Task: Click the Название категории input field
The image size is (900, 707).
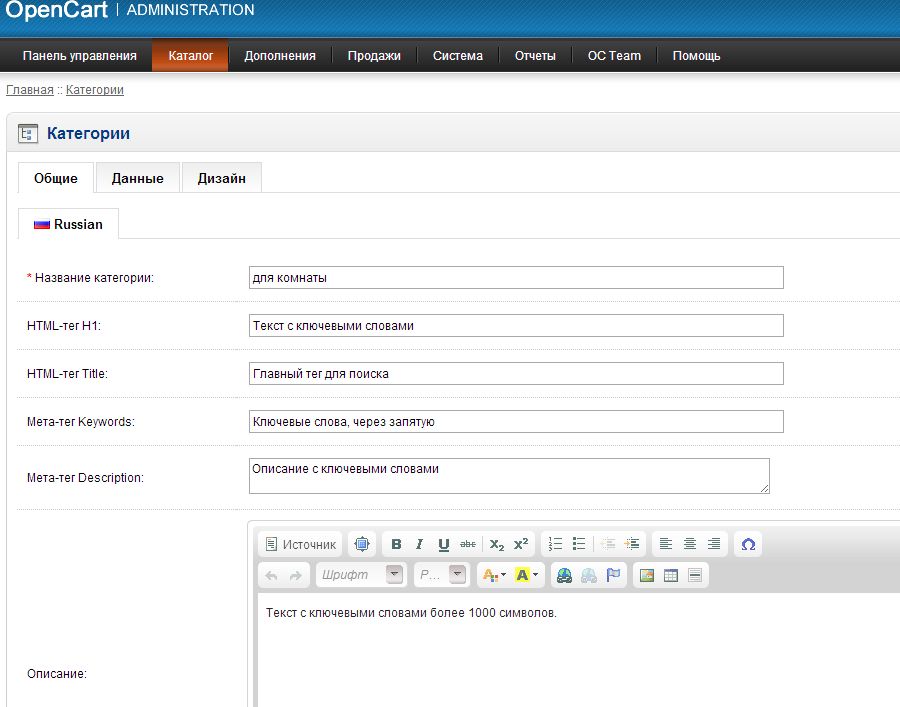Action: pos(515,277)
